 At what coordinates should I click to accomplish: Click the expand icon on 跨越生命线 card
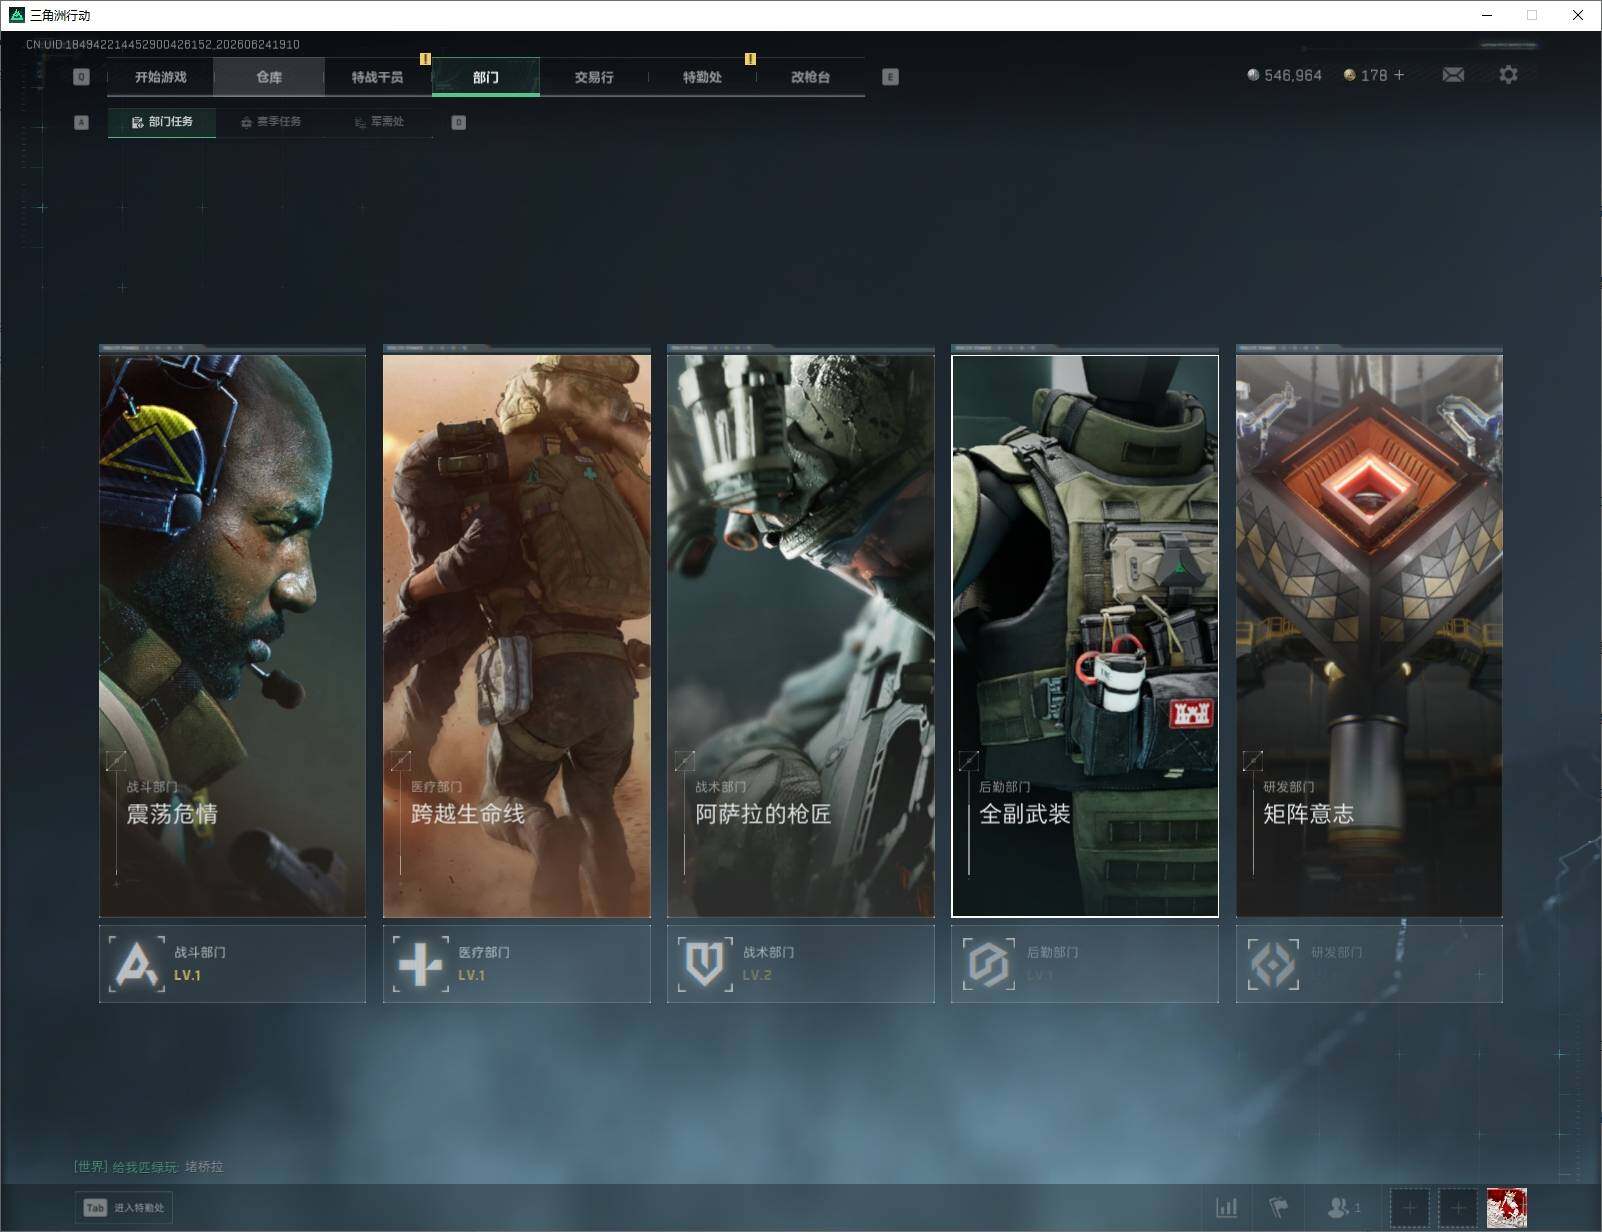[401, 761]
